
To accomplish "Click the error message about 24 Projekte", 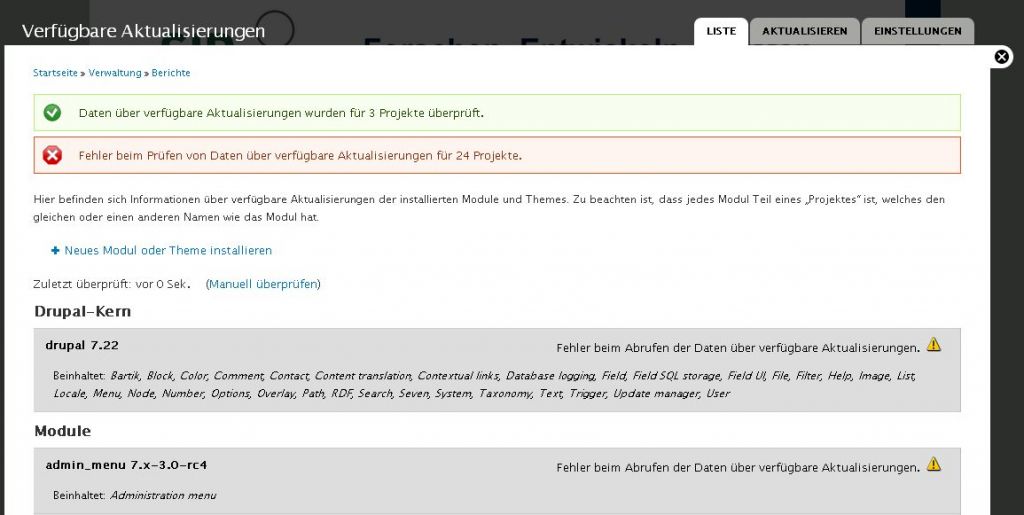I will tap(300, 155).
